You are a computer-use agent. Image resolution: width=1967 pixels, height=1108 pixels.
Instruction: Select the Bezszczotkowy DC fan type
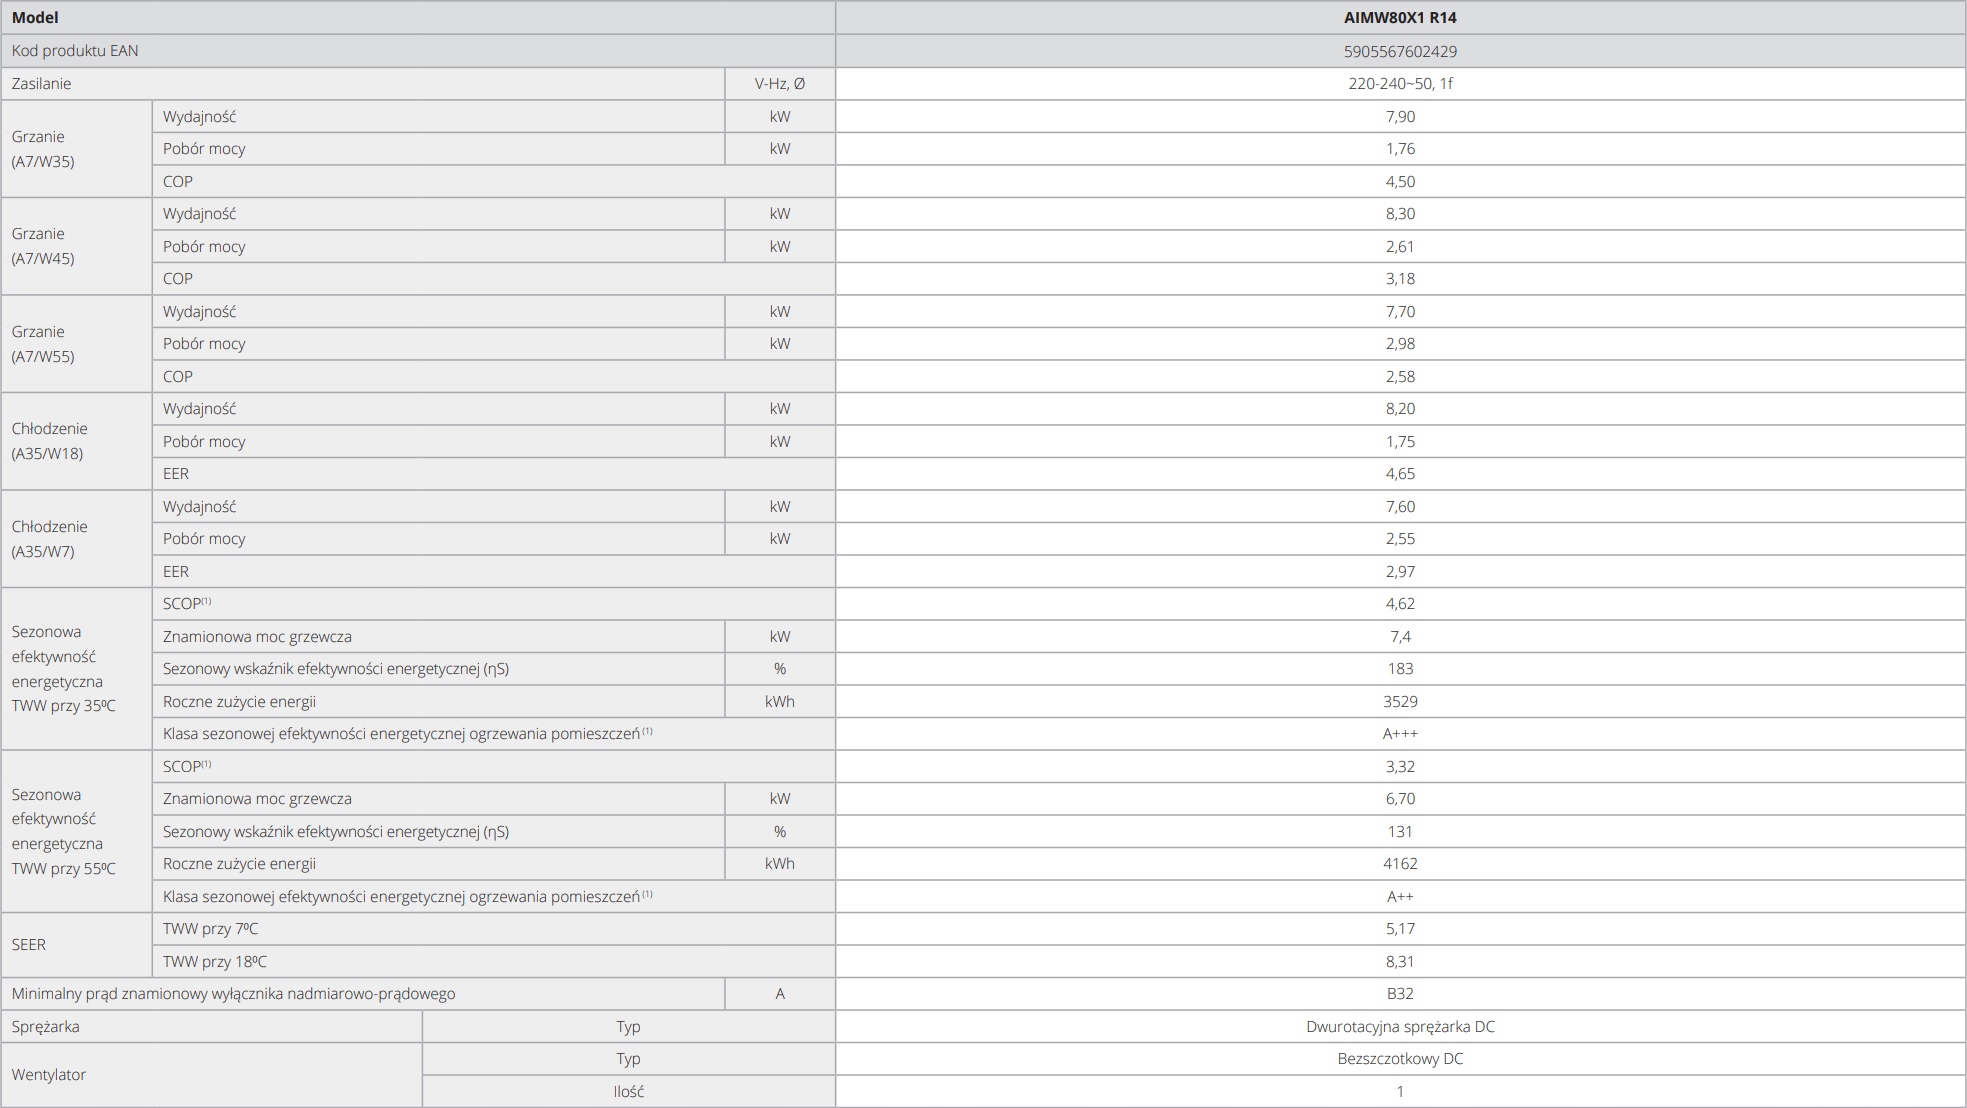click(1400, 1059)
